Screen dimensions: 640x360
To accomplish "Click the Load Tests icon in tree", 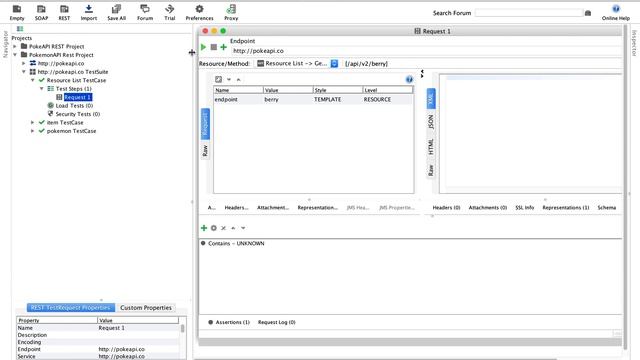I will (51, 105).
